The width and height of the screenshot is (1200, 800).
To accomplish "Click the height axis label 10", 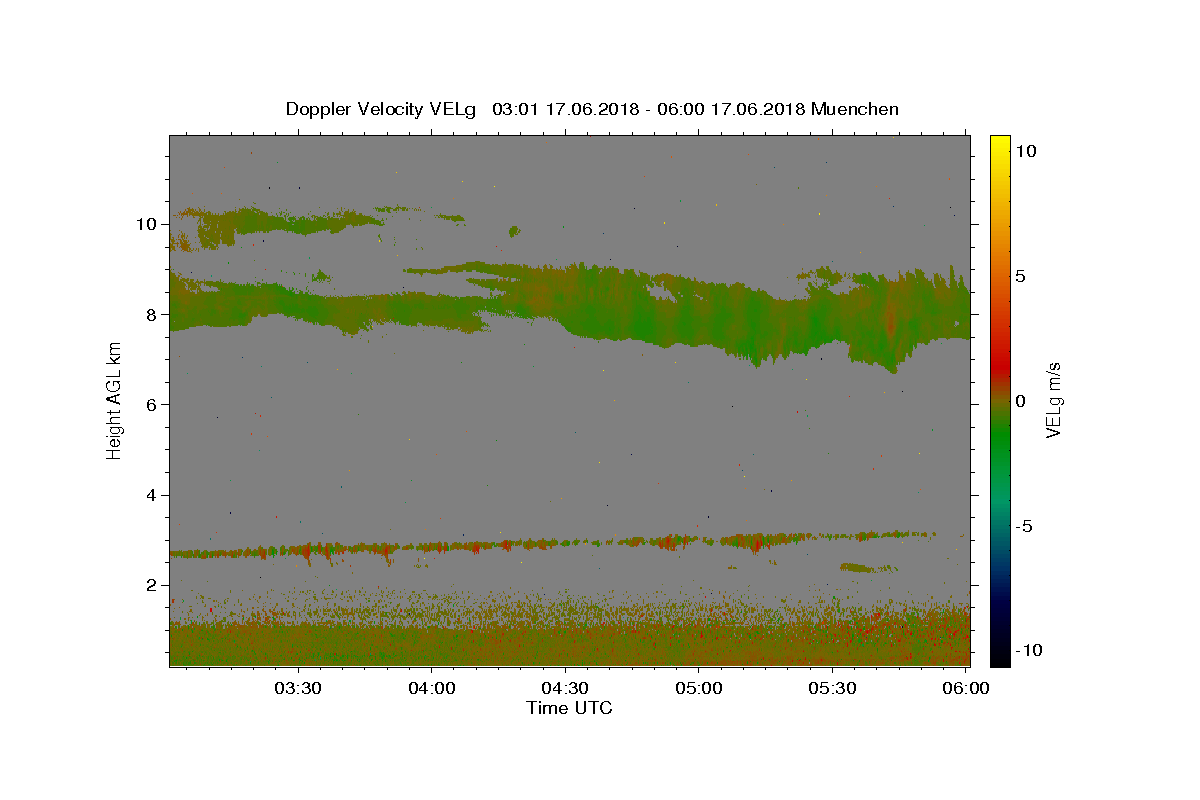I will tap(146, 224).
